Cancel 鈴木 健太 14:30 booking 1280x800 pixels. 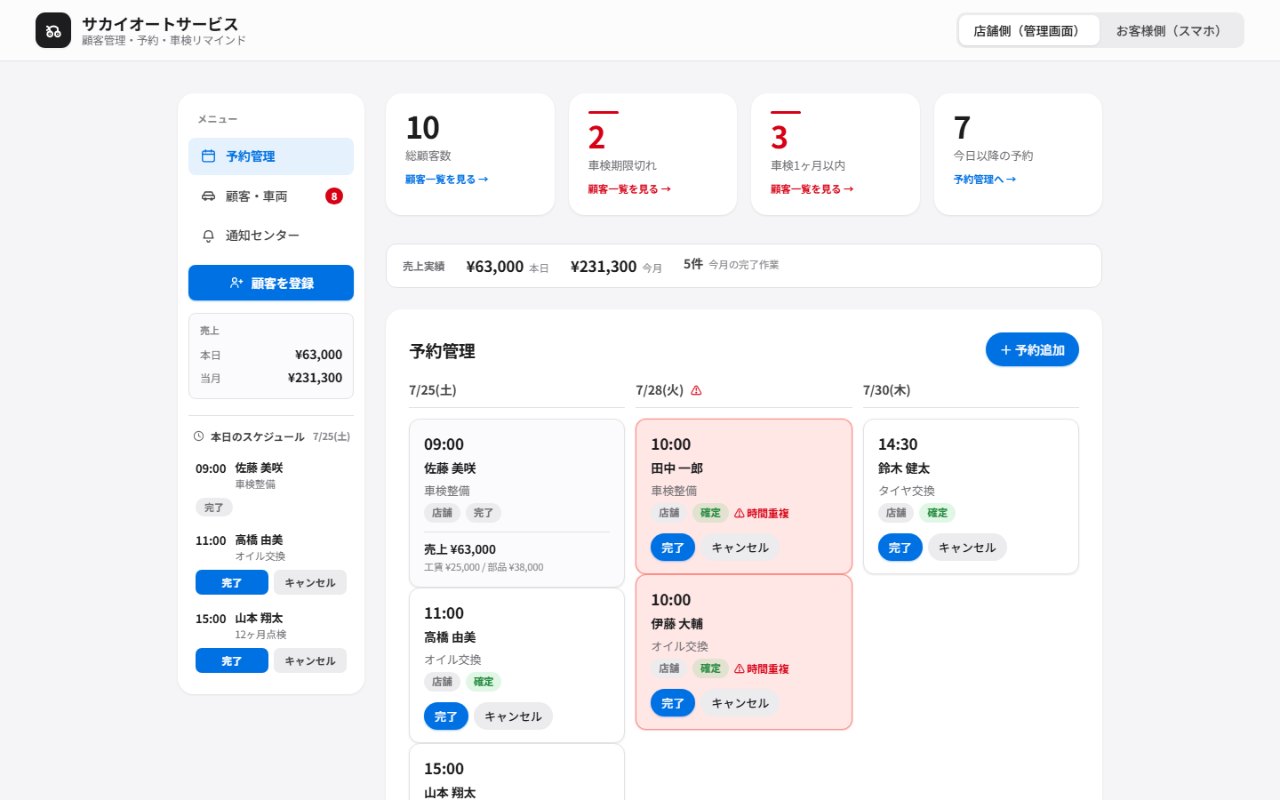967,547
